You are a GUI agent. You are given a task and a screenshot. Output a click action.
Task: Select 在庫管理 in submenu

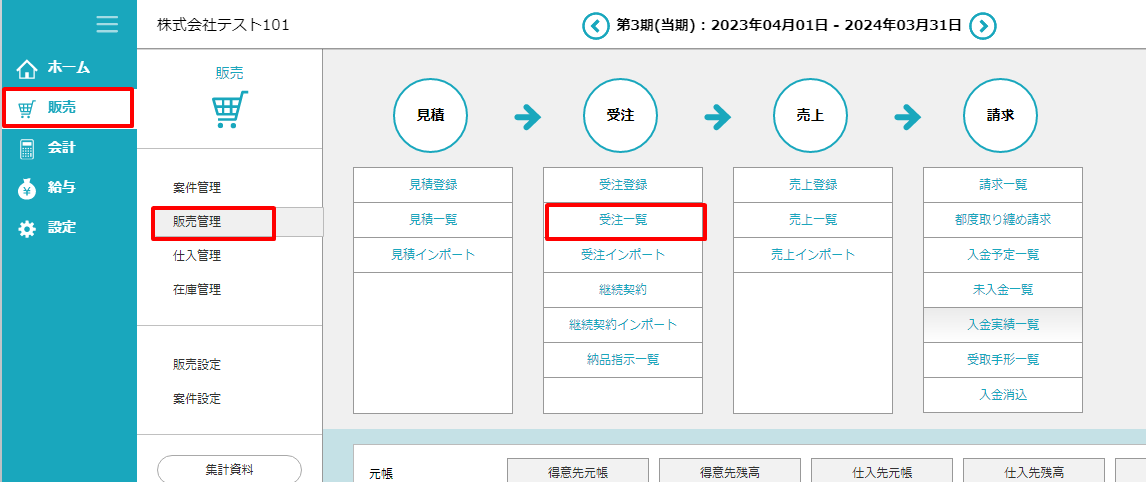pyautogui.click(x=196, y=290)
